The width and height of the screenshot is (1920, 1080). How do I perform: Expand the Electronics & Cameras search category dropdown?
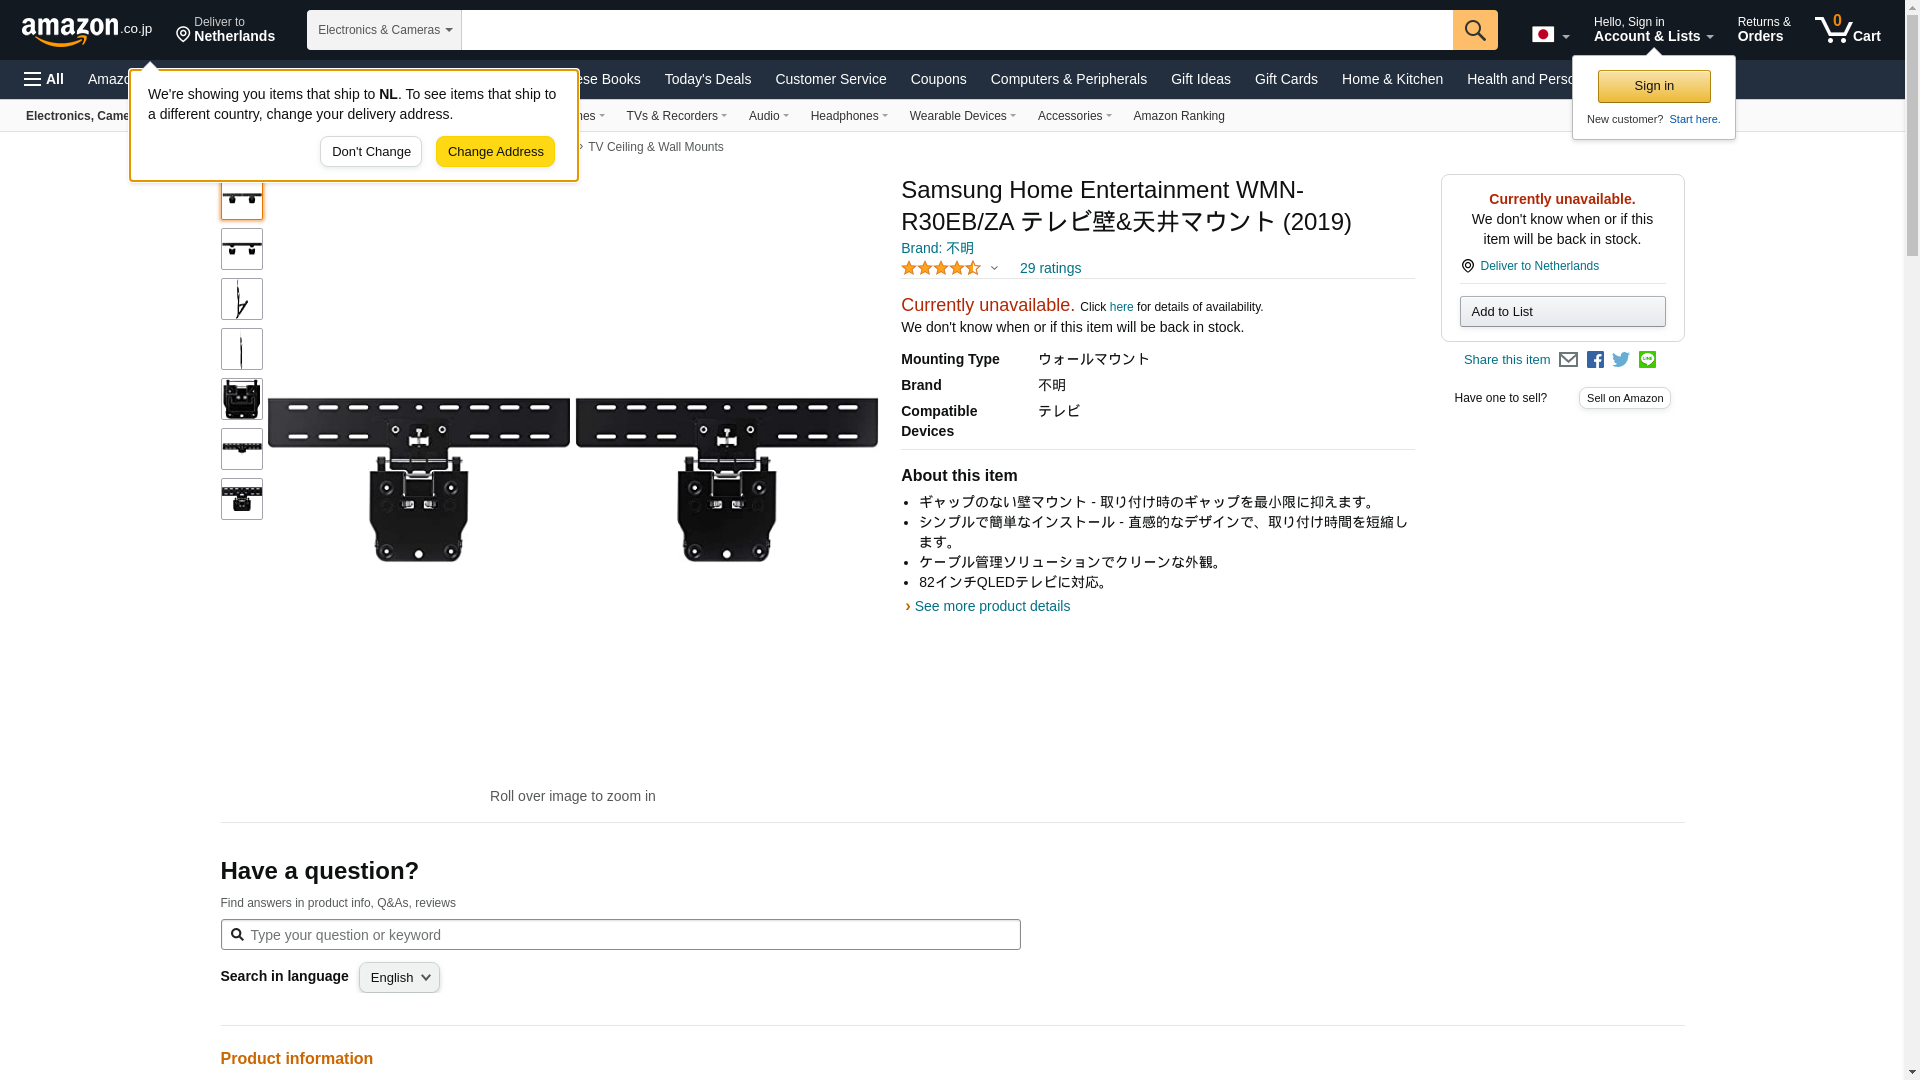coord(384,30)
